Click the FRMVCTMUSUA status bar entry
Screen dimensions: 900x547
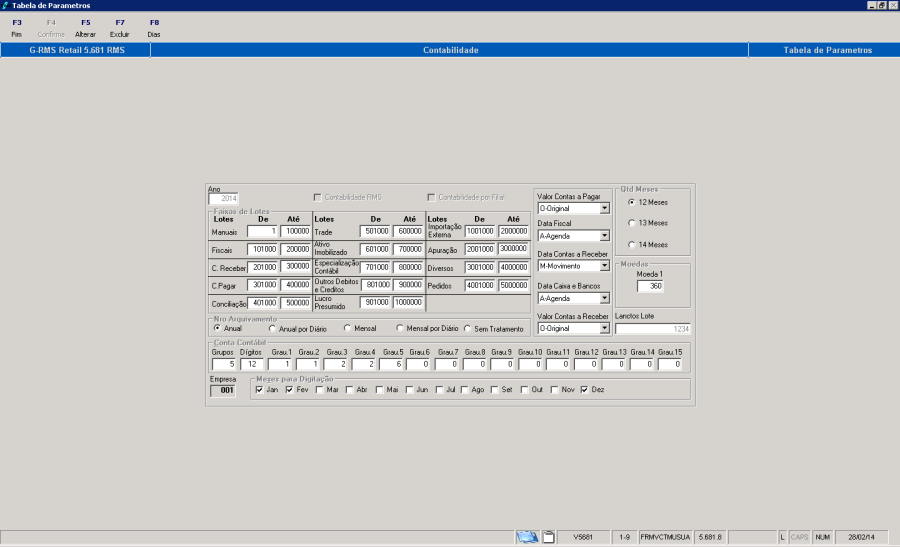coord(665,537)
